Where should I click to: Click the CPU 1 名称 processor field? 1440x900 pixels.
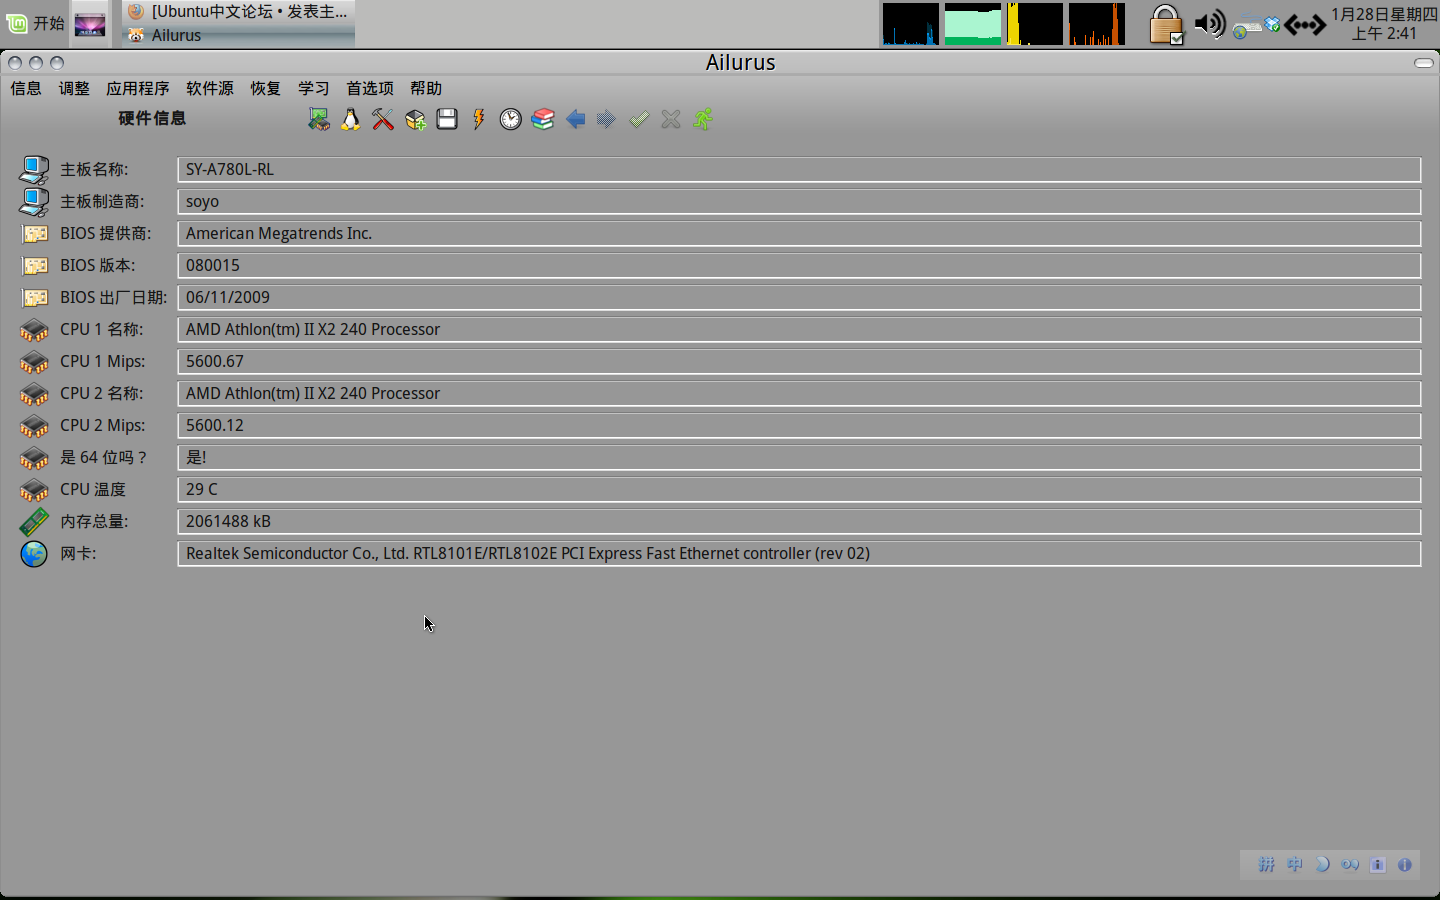click(x=799, y=329)
